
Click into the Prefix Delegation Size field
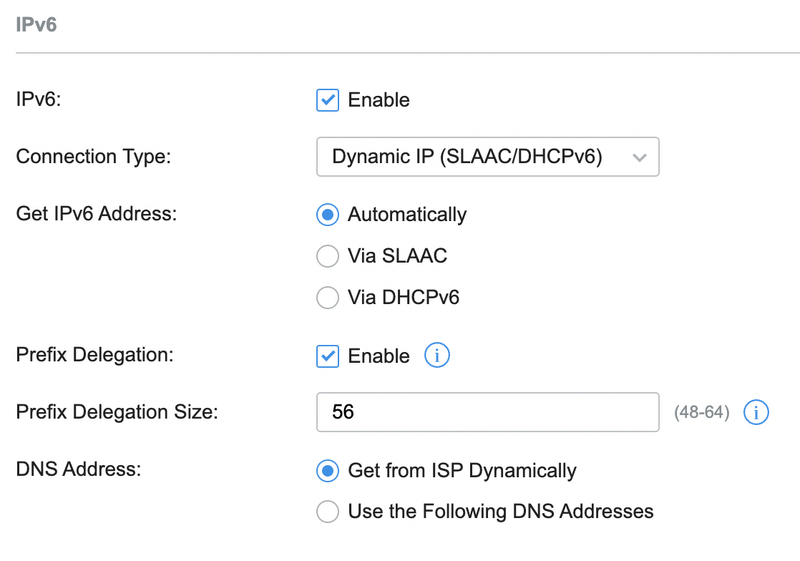point(487,412)
